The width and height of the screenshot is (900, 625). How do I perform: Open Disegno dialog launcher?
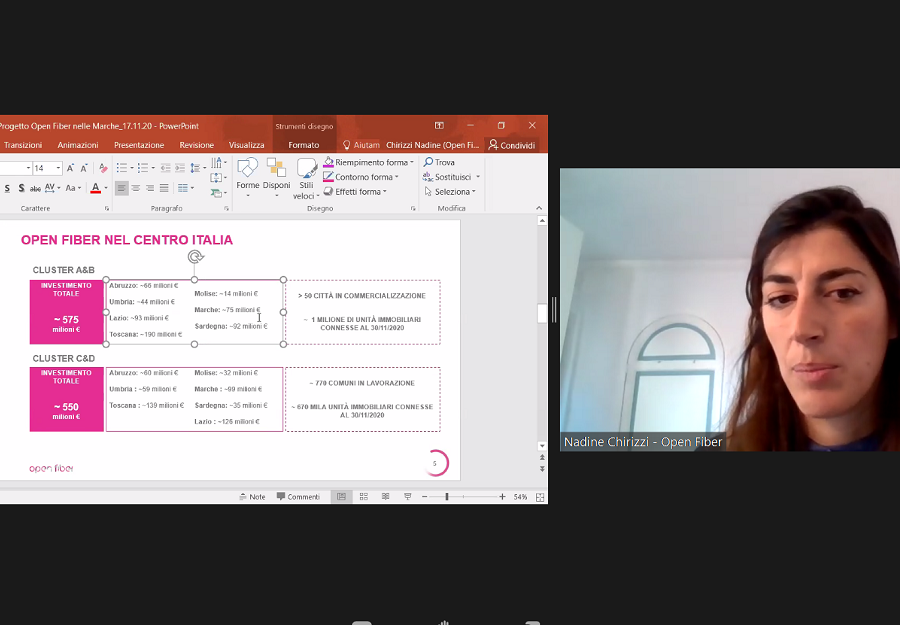413,209
